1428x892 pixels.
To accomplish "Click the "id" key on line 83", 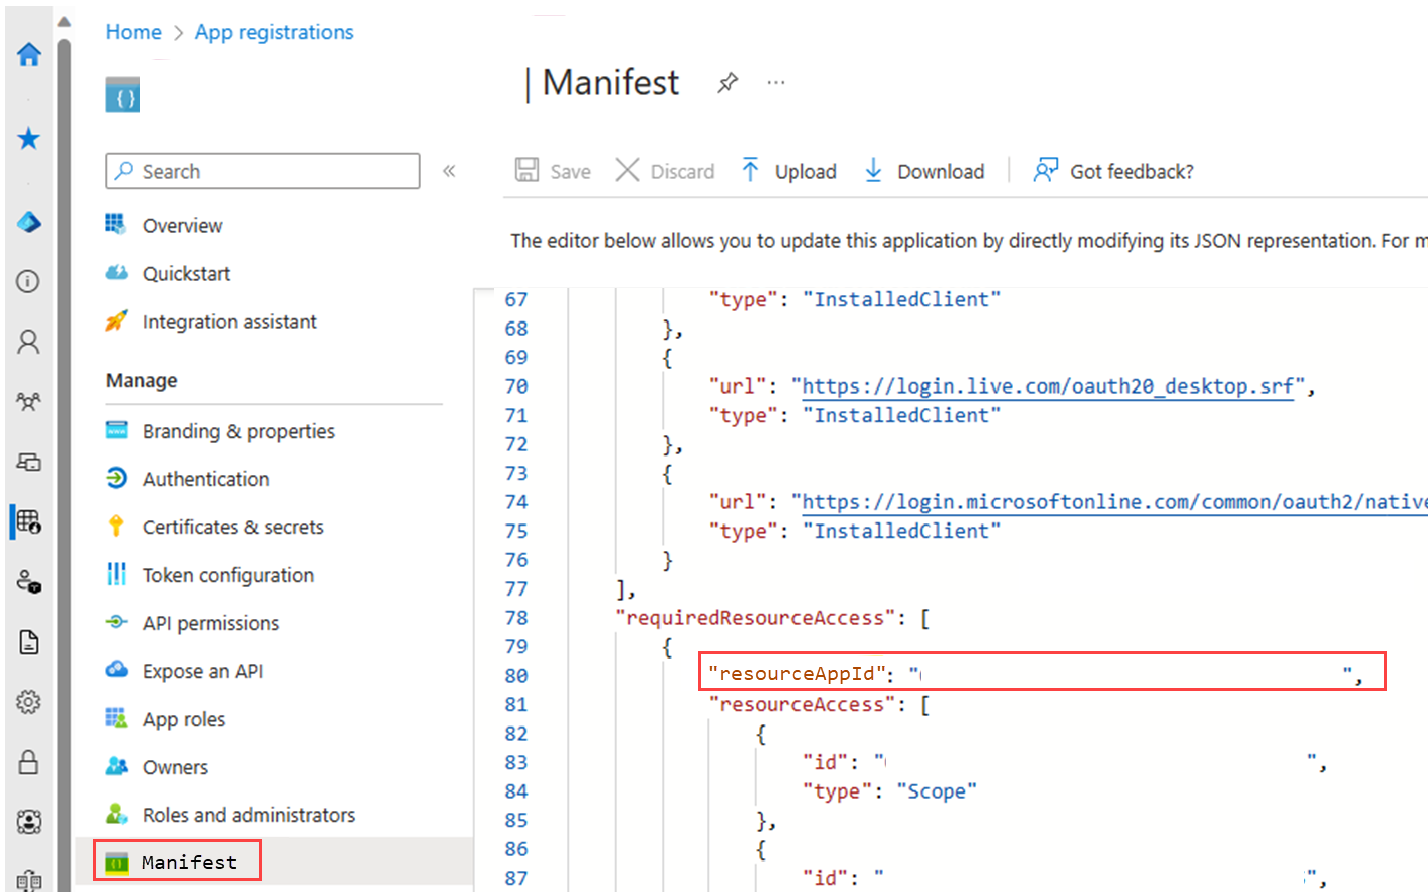I will 826,762.
